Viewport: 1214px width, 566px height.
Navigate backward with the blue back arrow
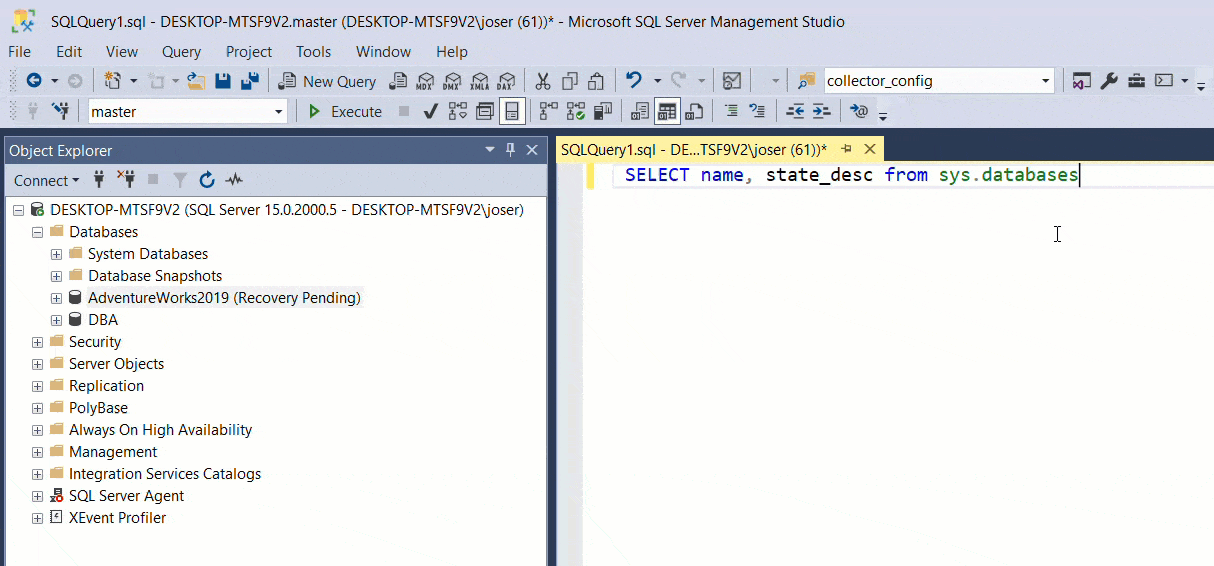(33, 81)
